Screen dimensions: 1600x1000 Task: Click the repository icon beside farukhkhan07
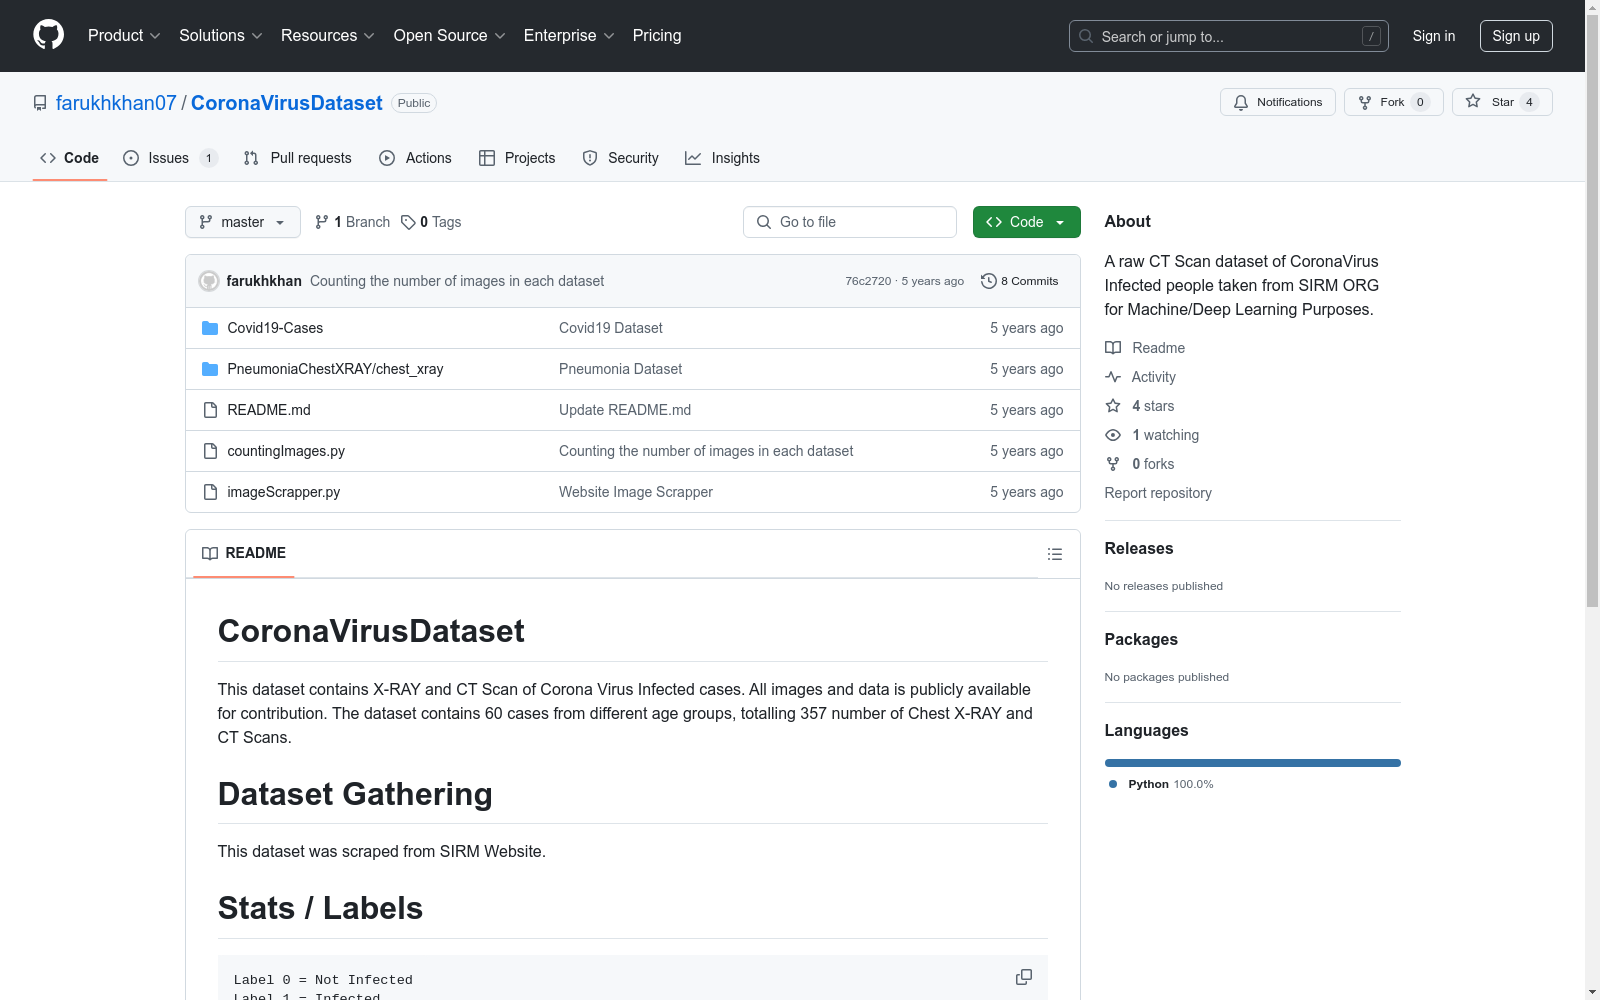click(x=40, y=103)
